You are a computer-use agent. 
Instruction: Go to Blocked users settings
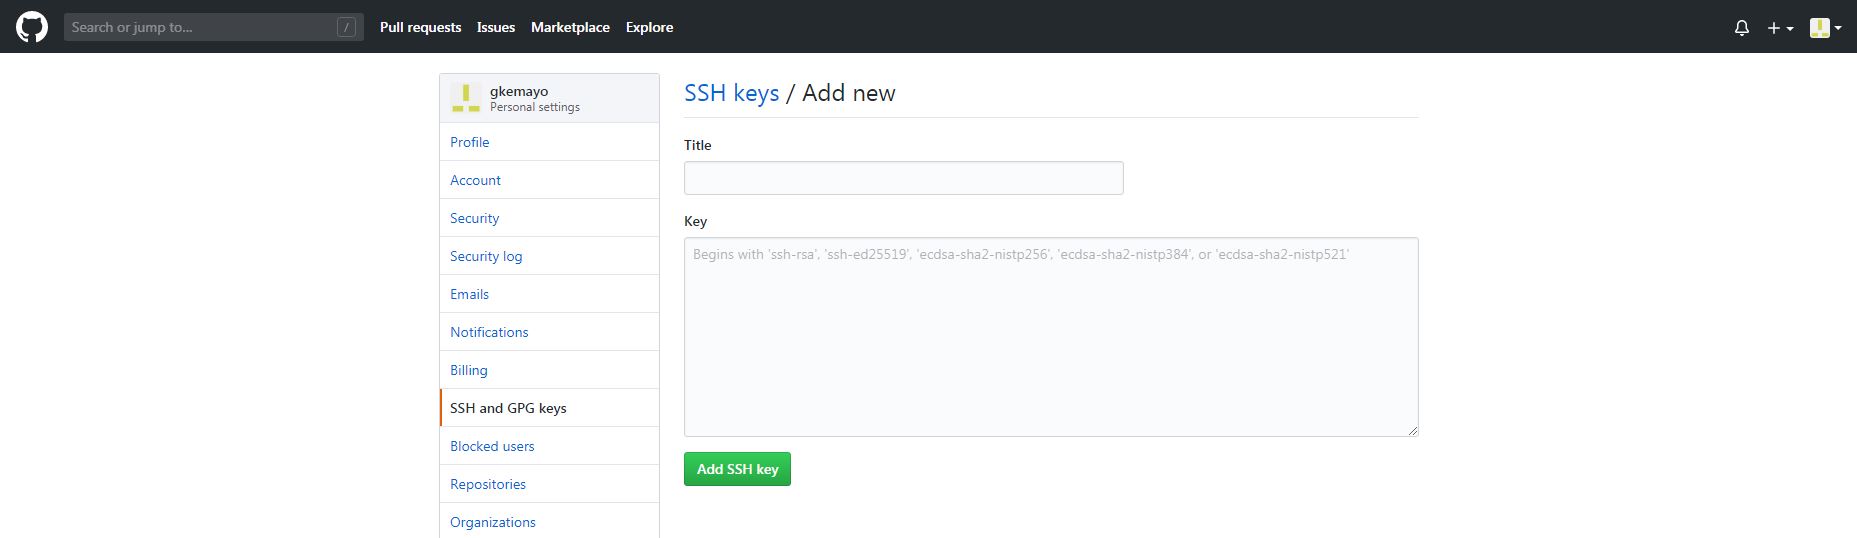tap(492, 446)
